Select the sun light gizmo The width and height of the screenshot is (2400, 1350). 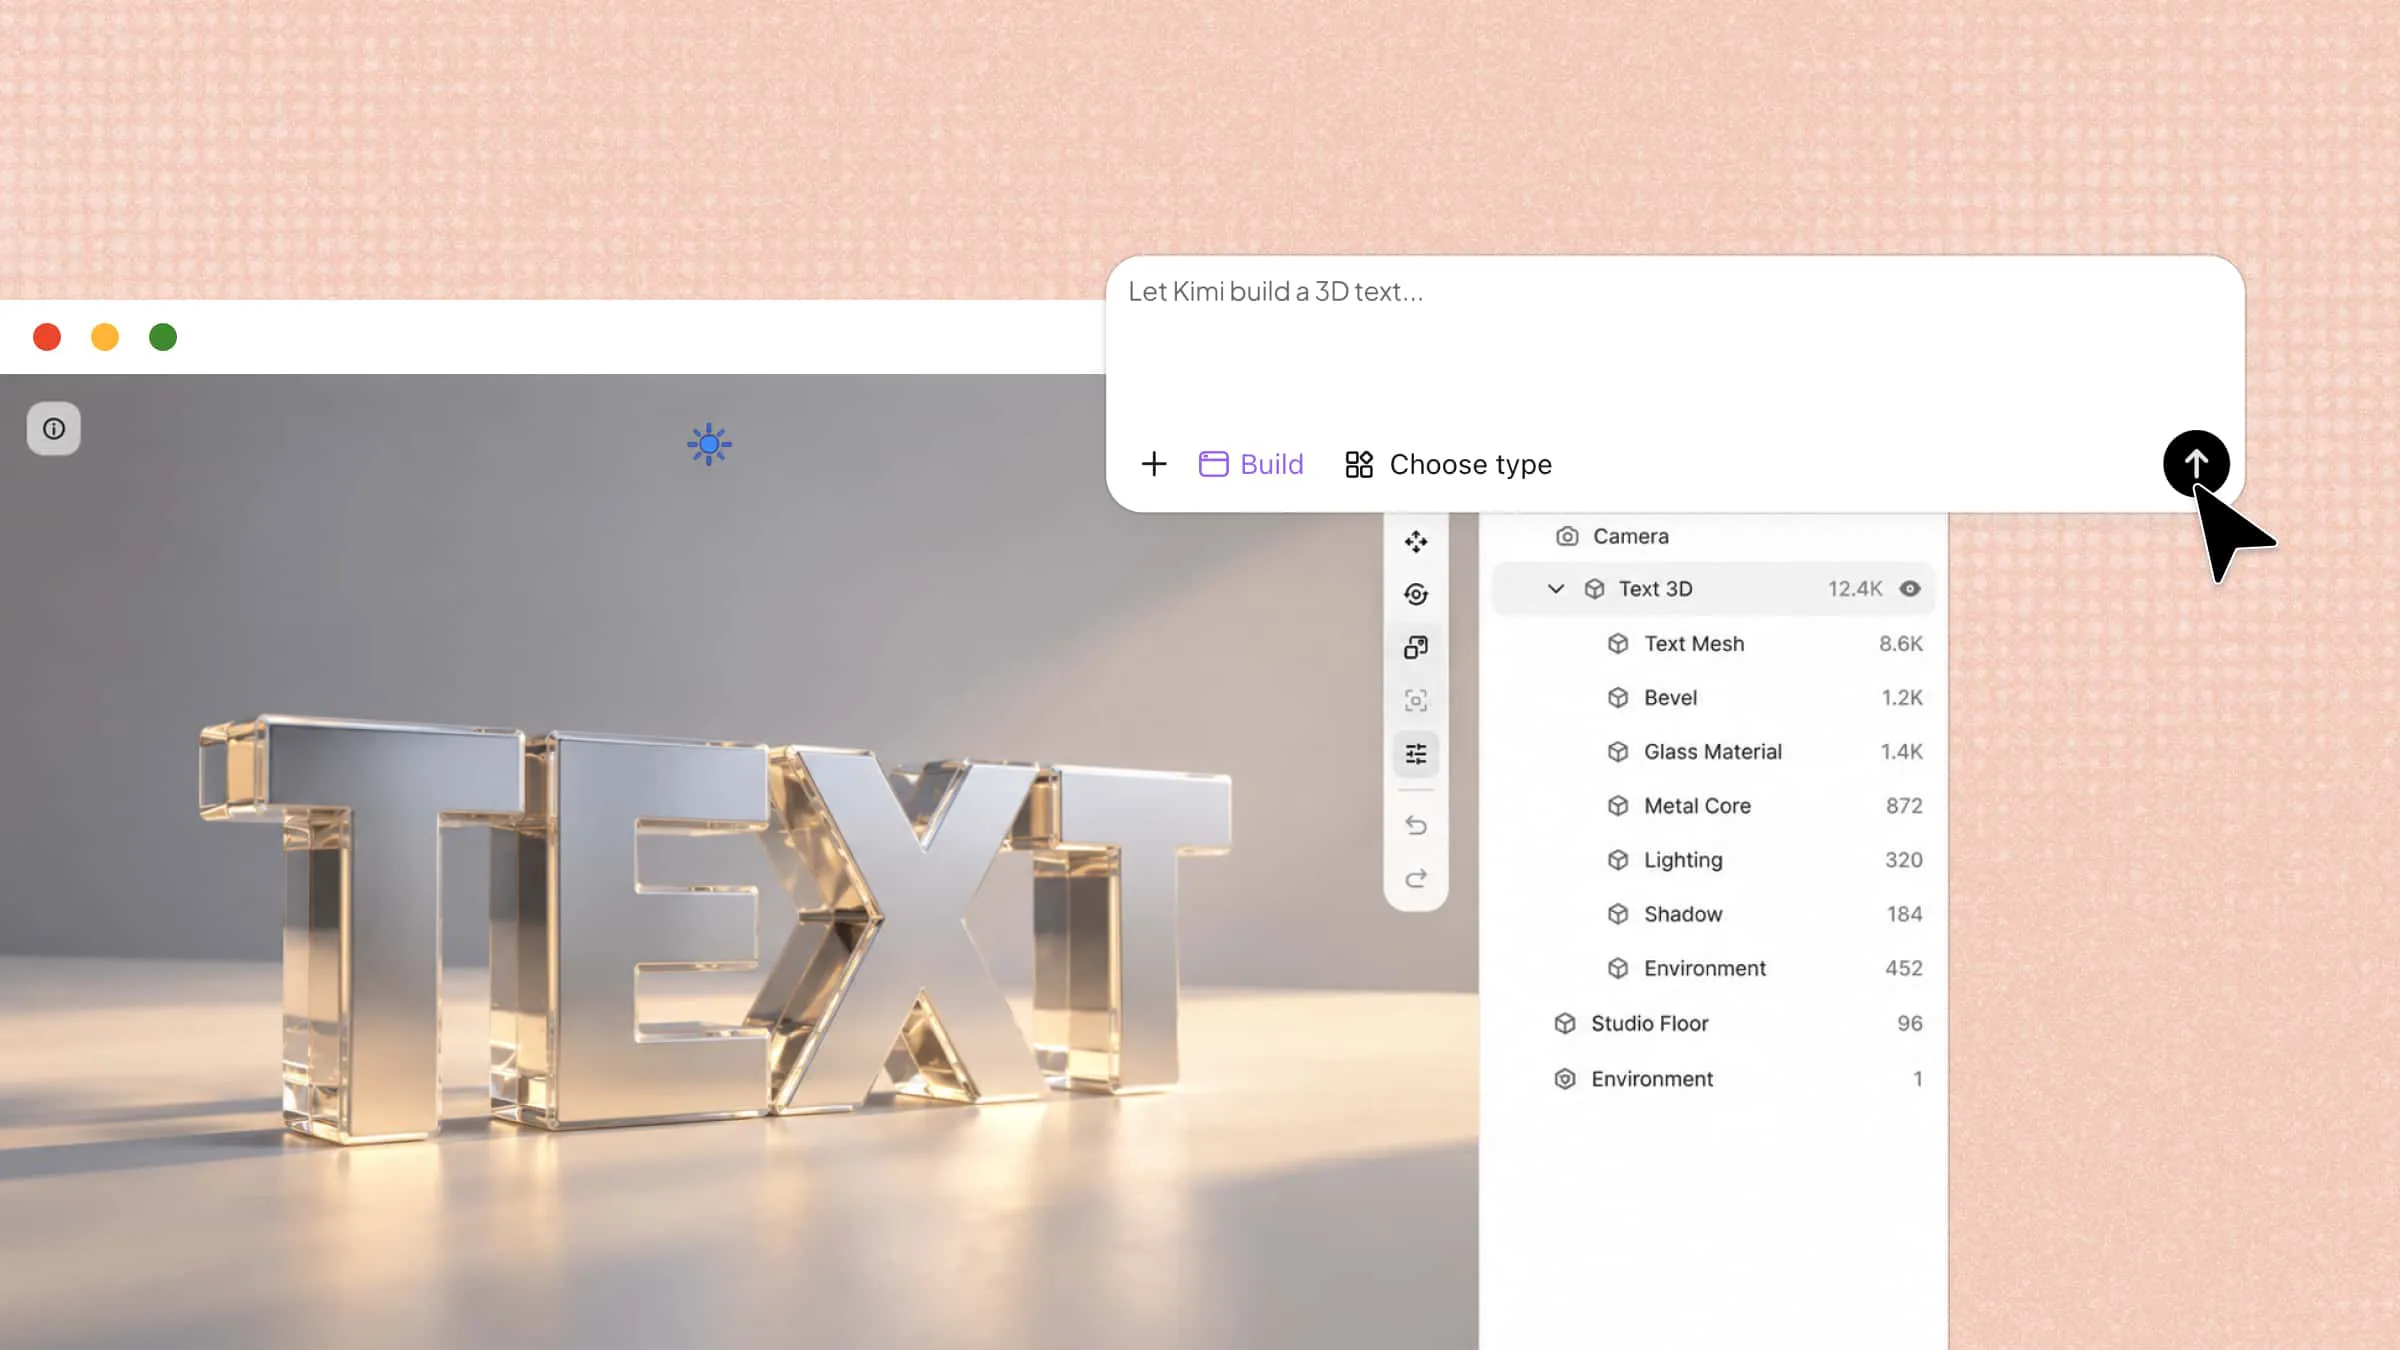click(x=709, y=444)
